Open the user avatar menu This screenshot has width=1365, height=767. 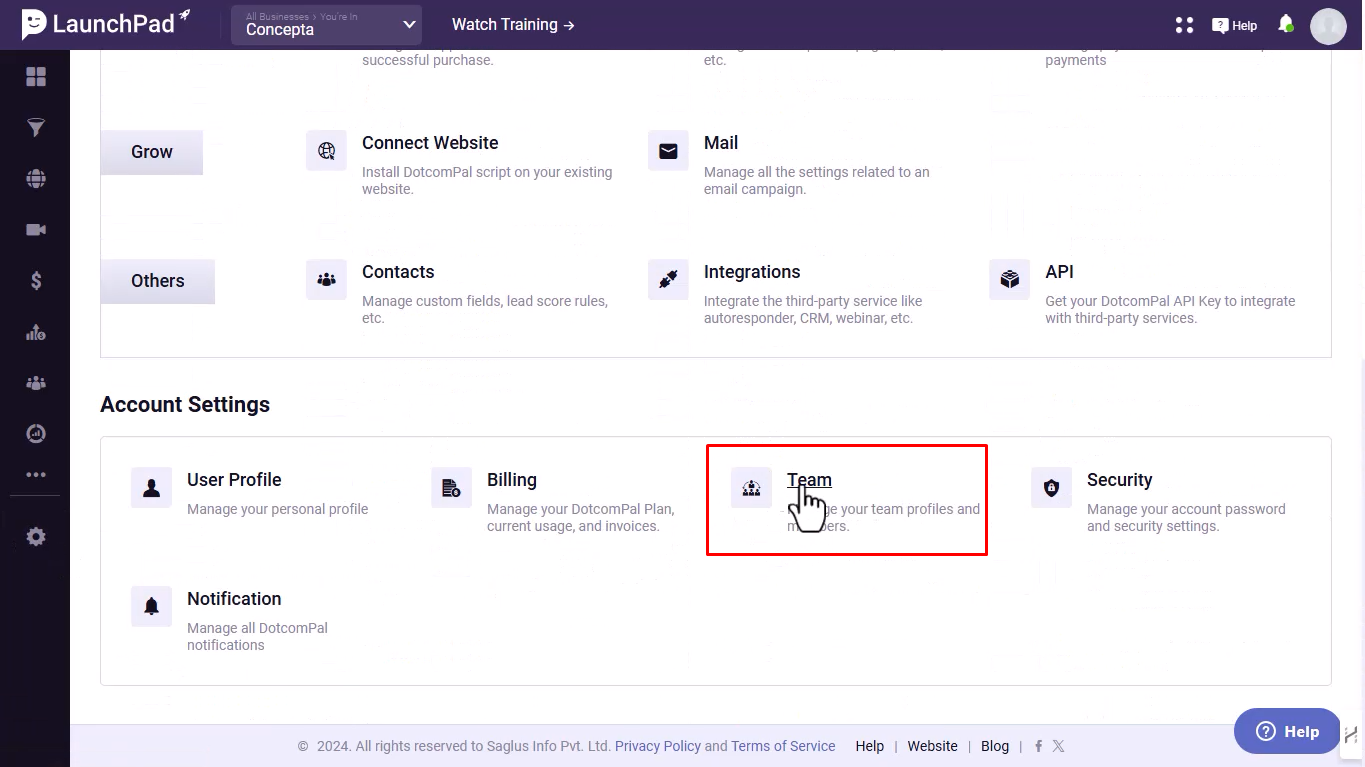(x=1329, y=26)
